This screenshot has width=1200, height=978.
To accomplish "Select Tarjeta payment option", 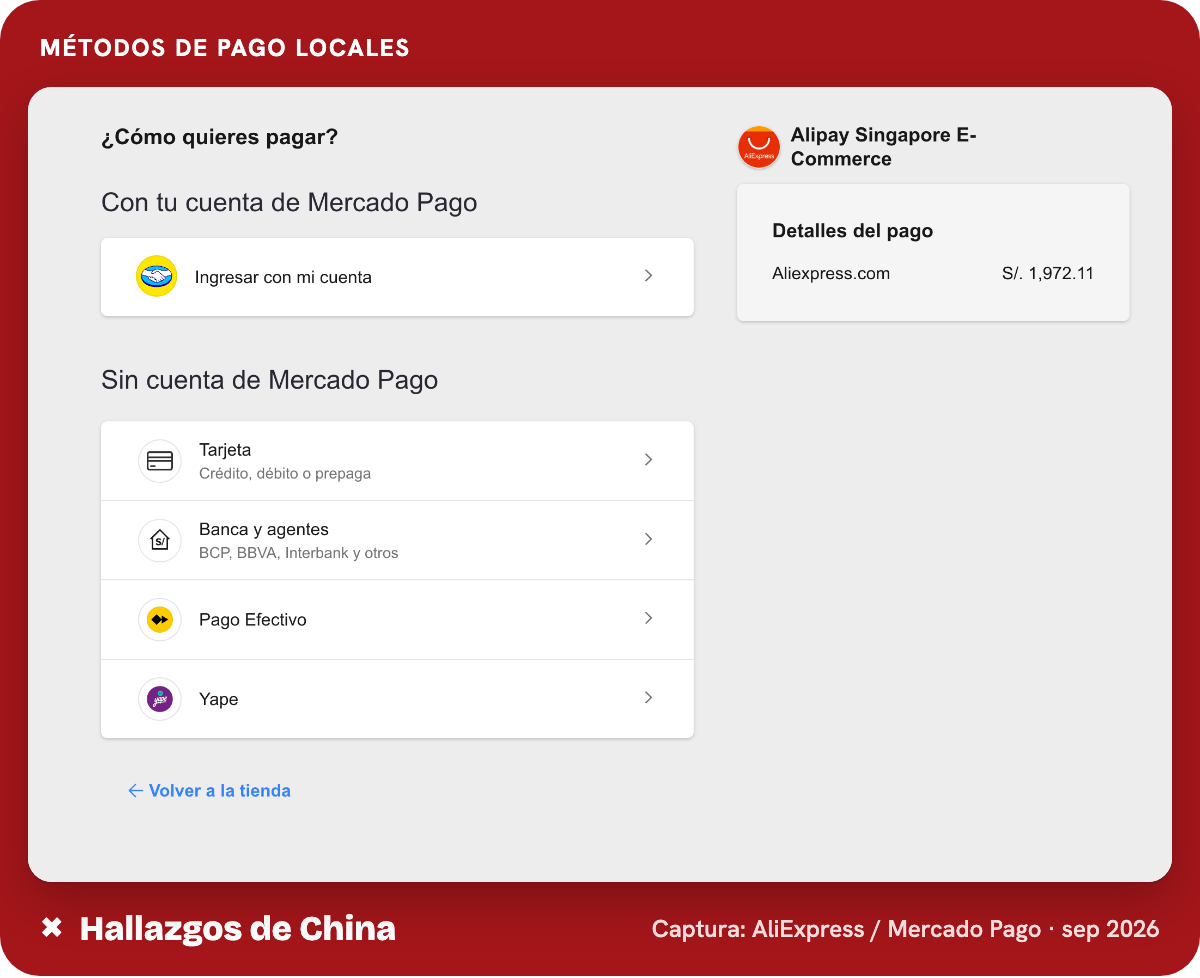I will pyautogui.click(x=397, y=461).
